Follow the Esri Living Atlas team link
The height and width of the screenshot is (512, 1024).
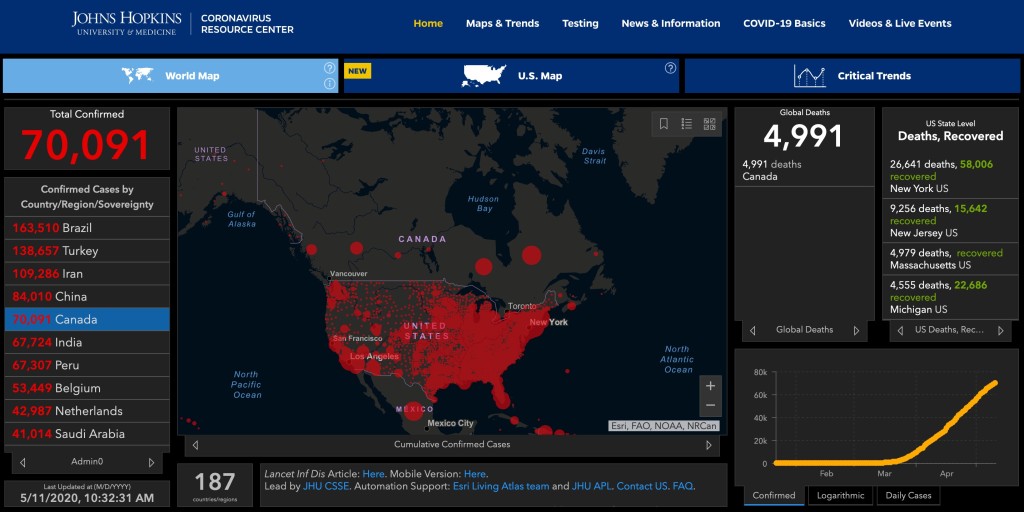[500, 487]
